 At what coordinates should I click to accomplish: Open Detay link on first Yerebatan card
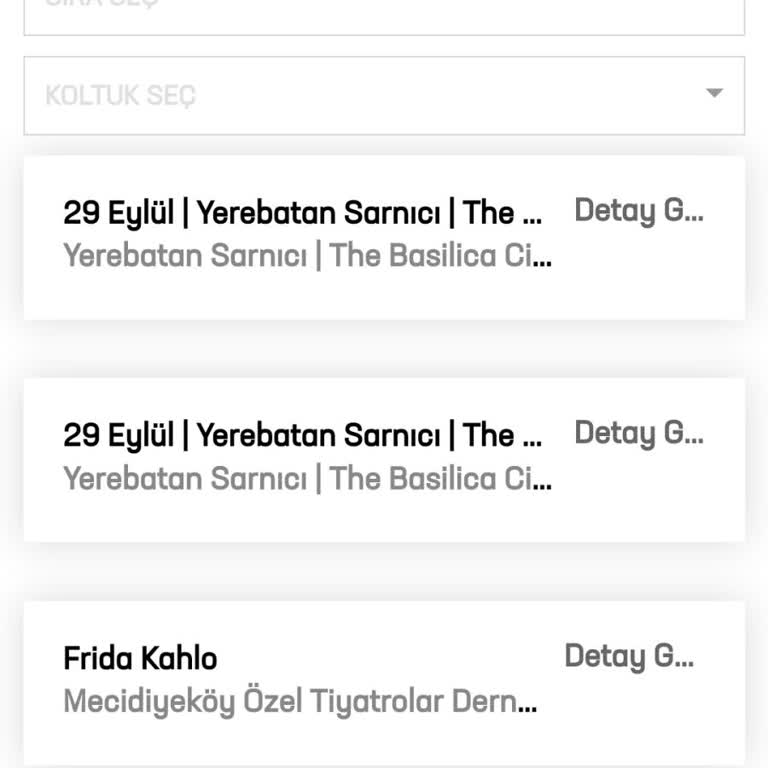point(638,211)
